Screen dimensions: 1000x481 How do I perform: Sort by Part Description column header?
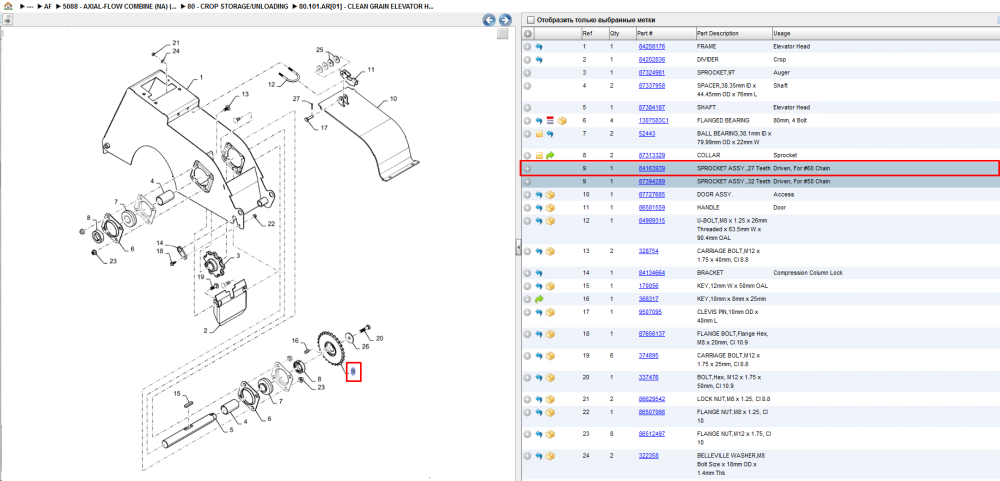(733, 33)
